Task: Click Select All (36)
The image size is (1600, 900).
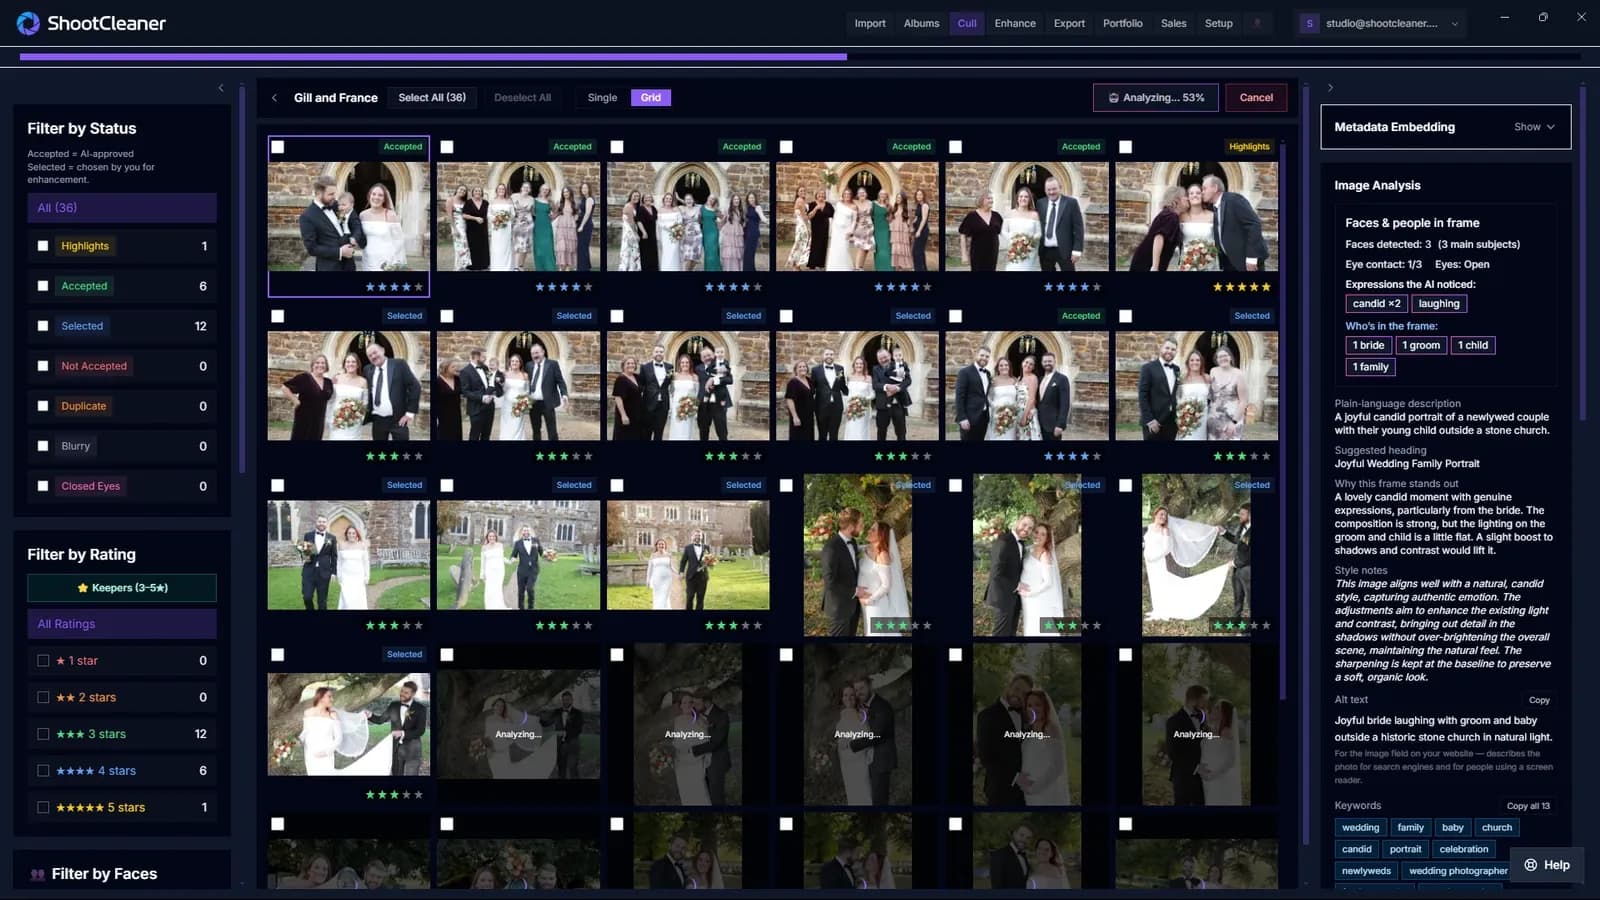Action: click(432, 98)
